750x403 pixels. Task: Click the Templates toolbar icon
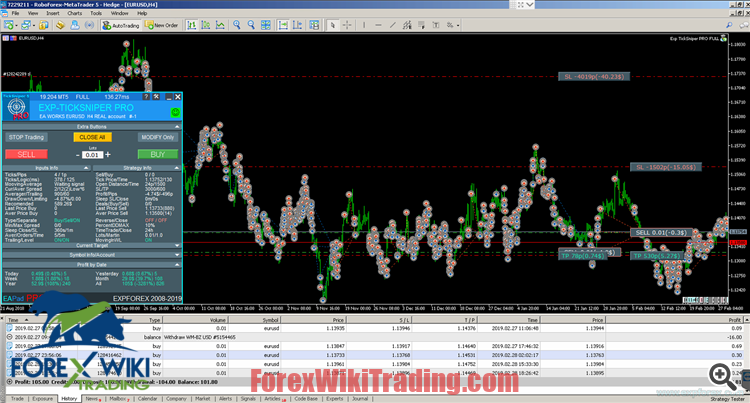[314, 25]
